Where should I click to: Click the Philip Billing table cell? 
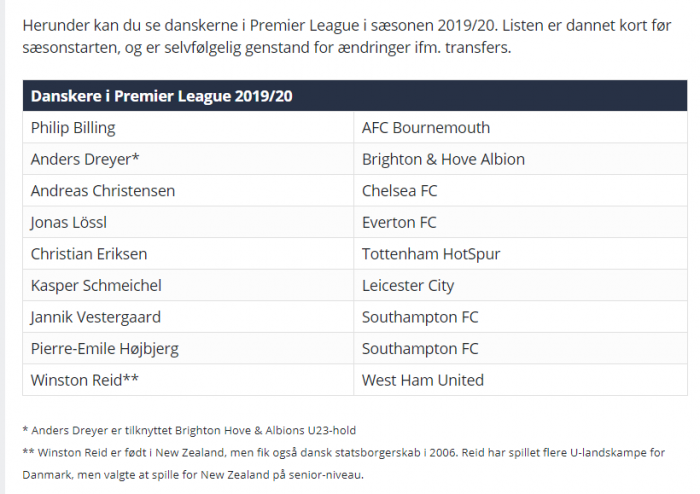(x=188, y=128)
